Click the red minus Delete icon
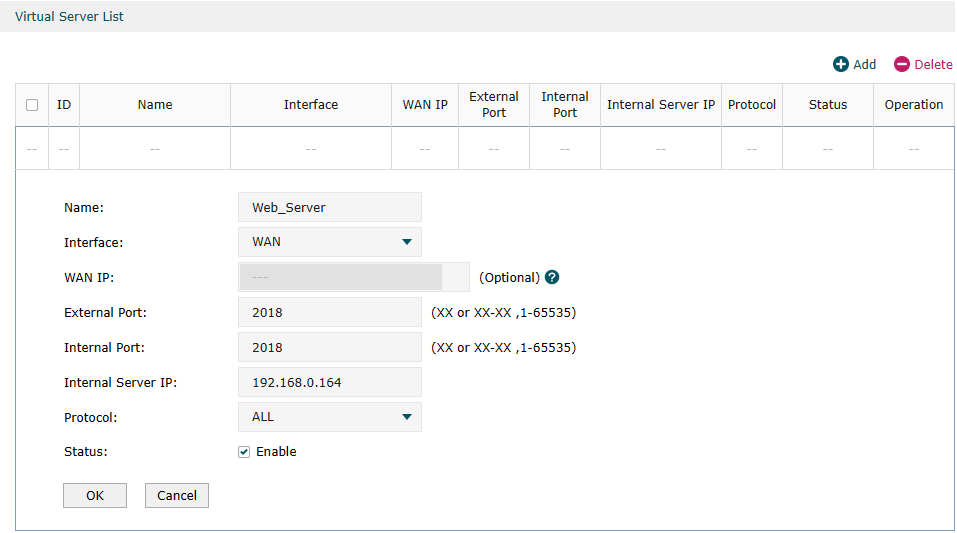The width and height of the screenshot is (957, 533). [x=902, y=64]
